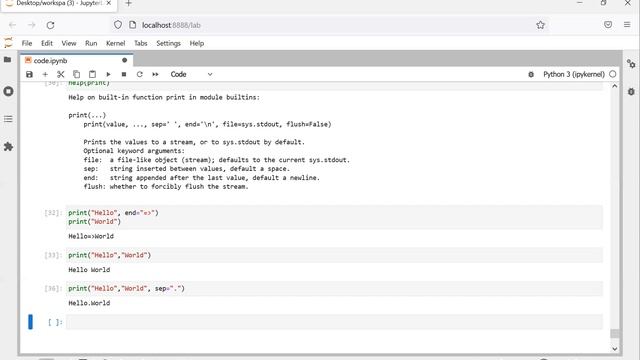The height and width of the screenshot is (360, 640).
Task: Click the kernel status circle indicator
Action: coord(612,74)
